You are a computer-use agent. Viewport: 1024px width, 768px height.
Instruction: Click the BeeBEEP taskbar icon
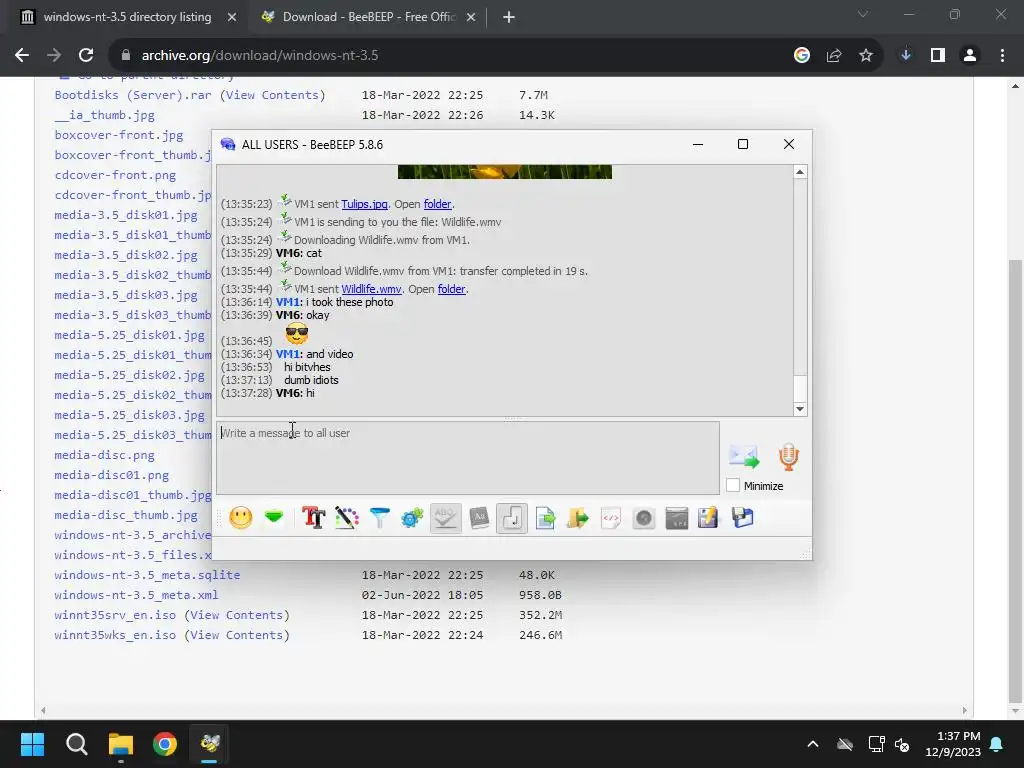point(210,744)
